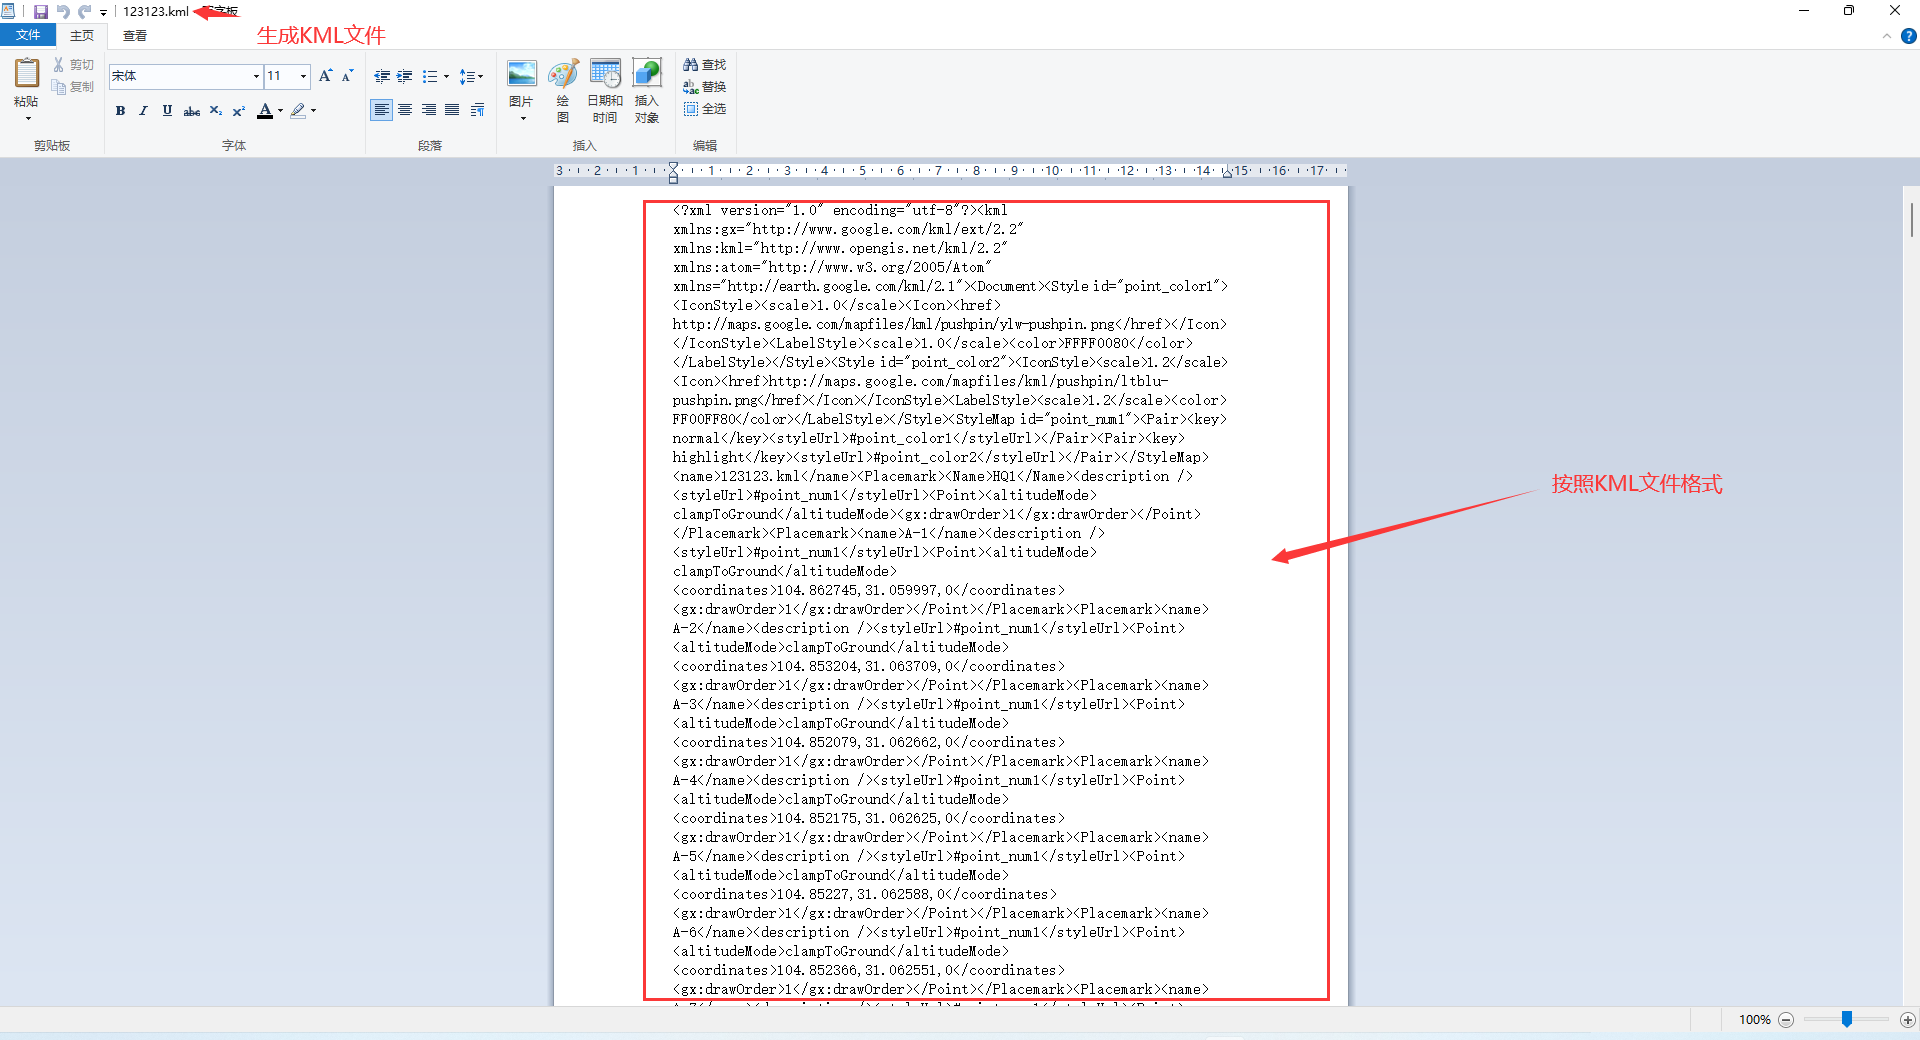Screen dimensions: 1920x1040
Task: Click the right indent marker on the ruler
Action: (x=1227, y=174)
